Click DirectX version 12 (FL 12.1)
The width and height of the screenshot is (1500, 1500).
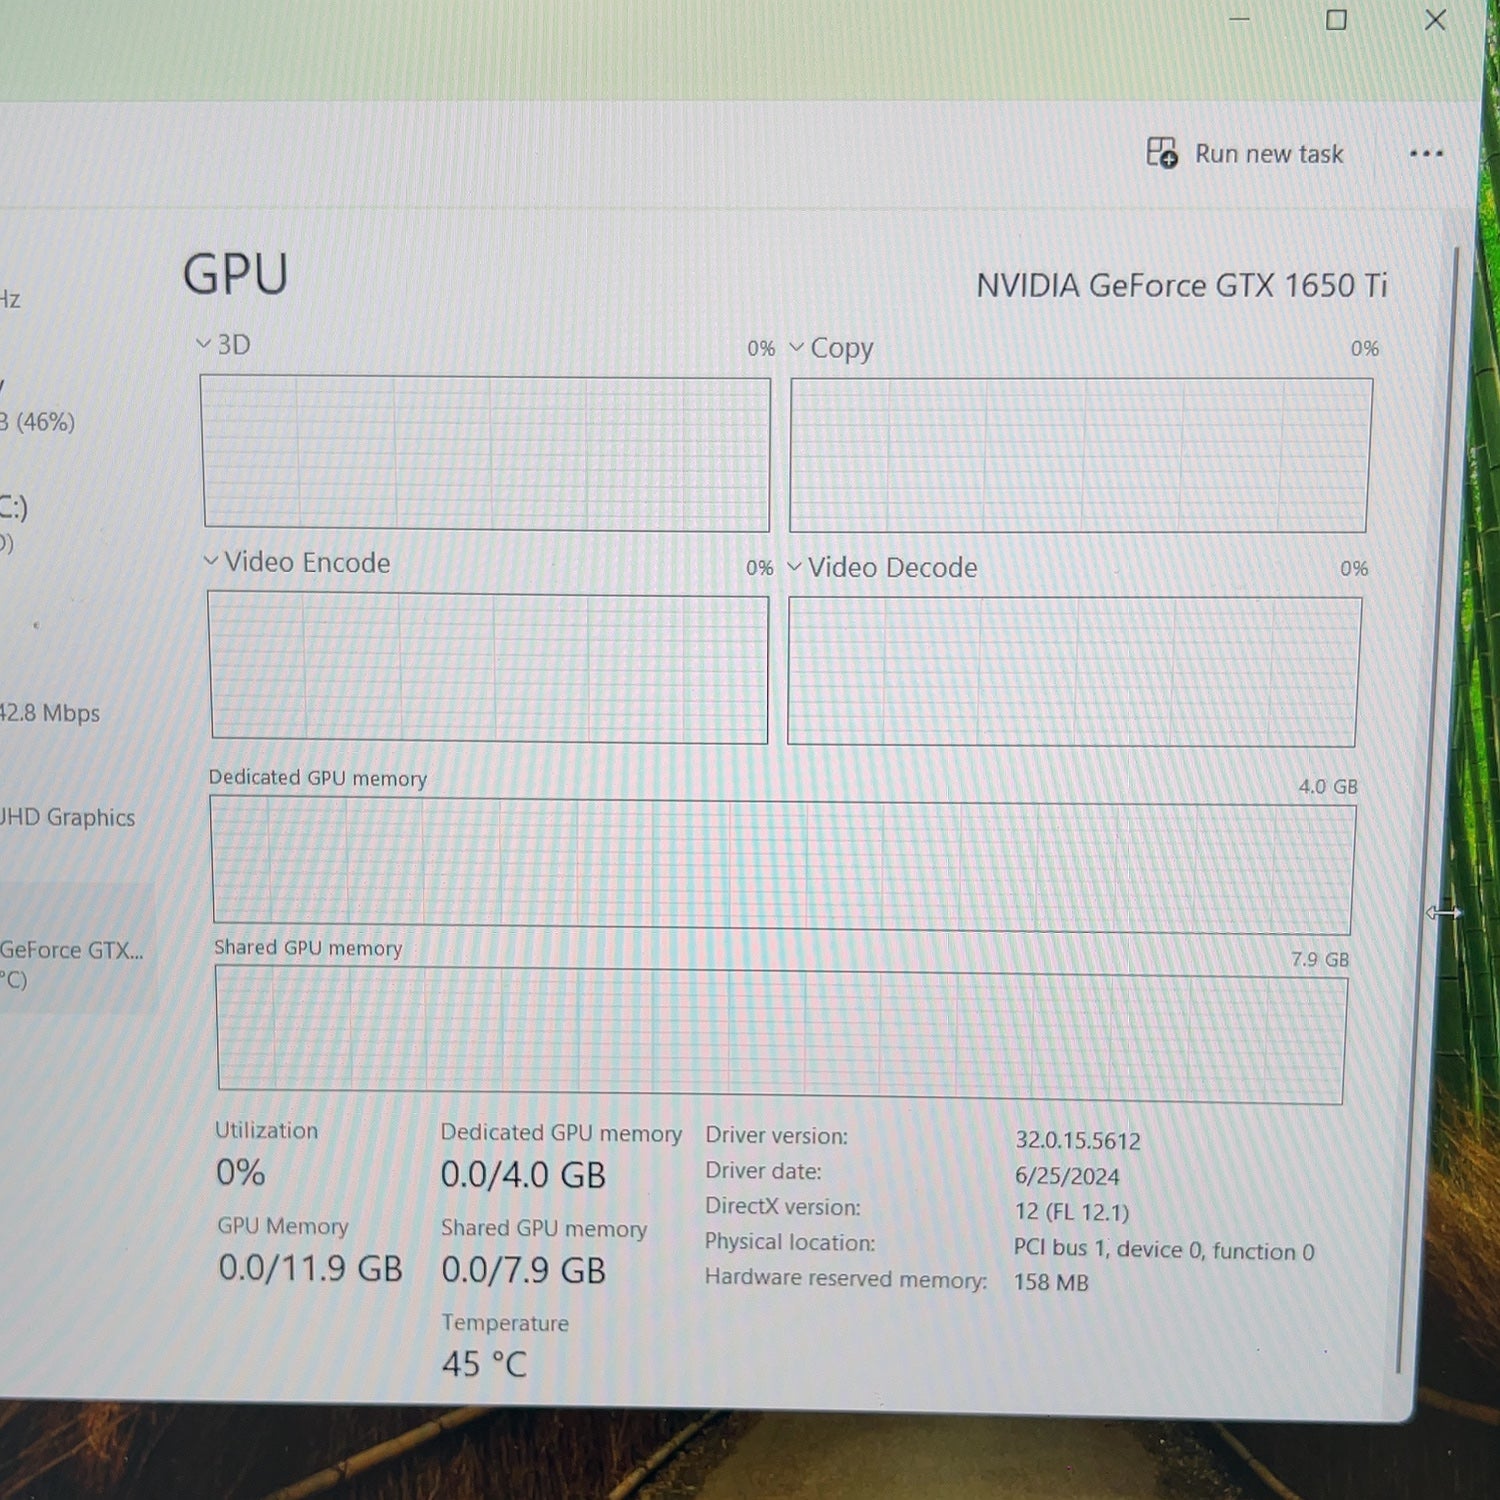click(1071, 1212)
